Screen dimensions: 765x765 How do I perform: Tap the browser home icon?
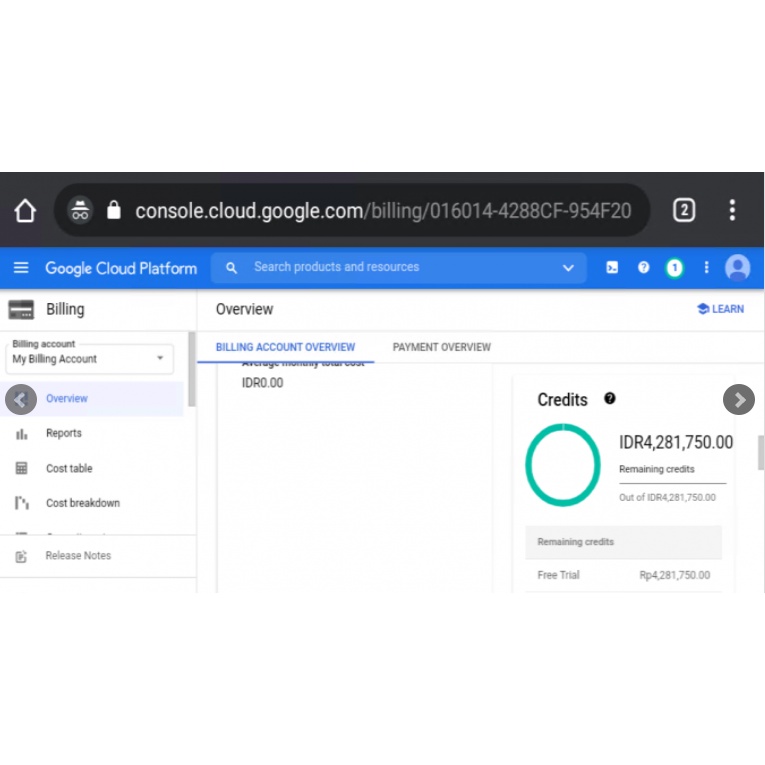(25, 211)
